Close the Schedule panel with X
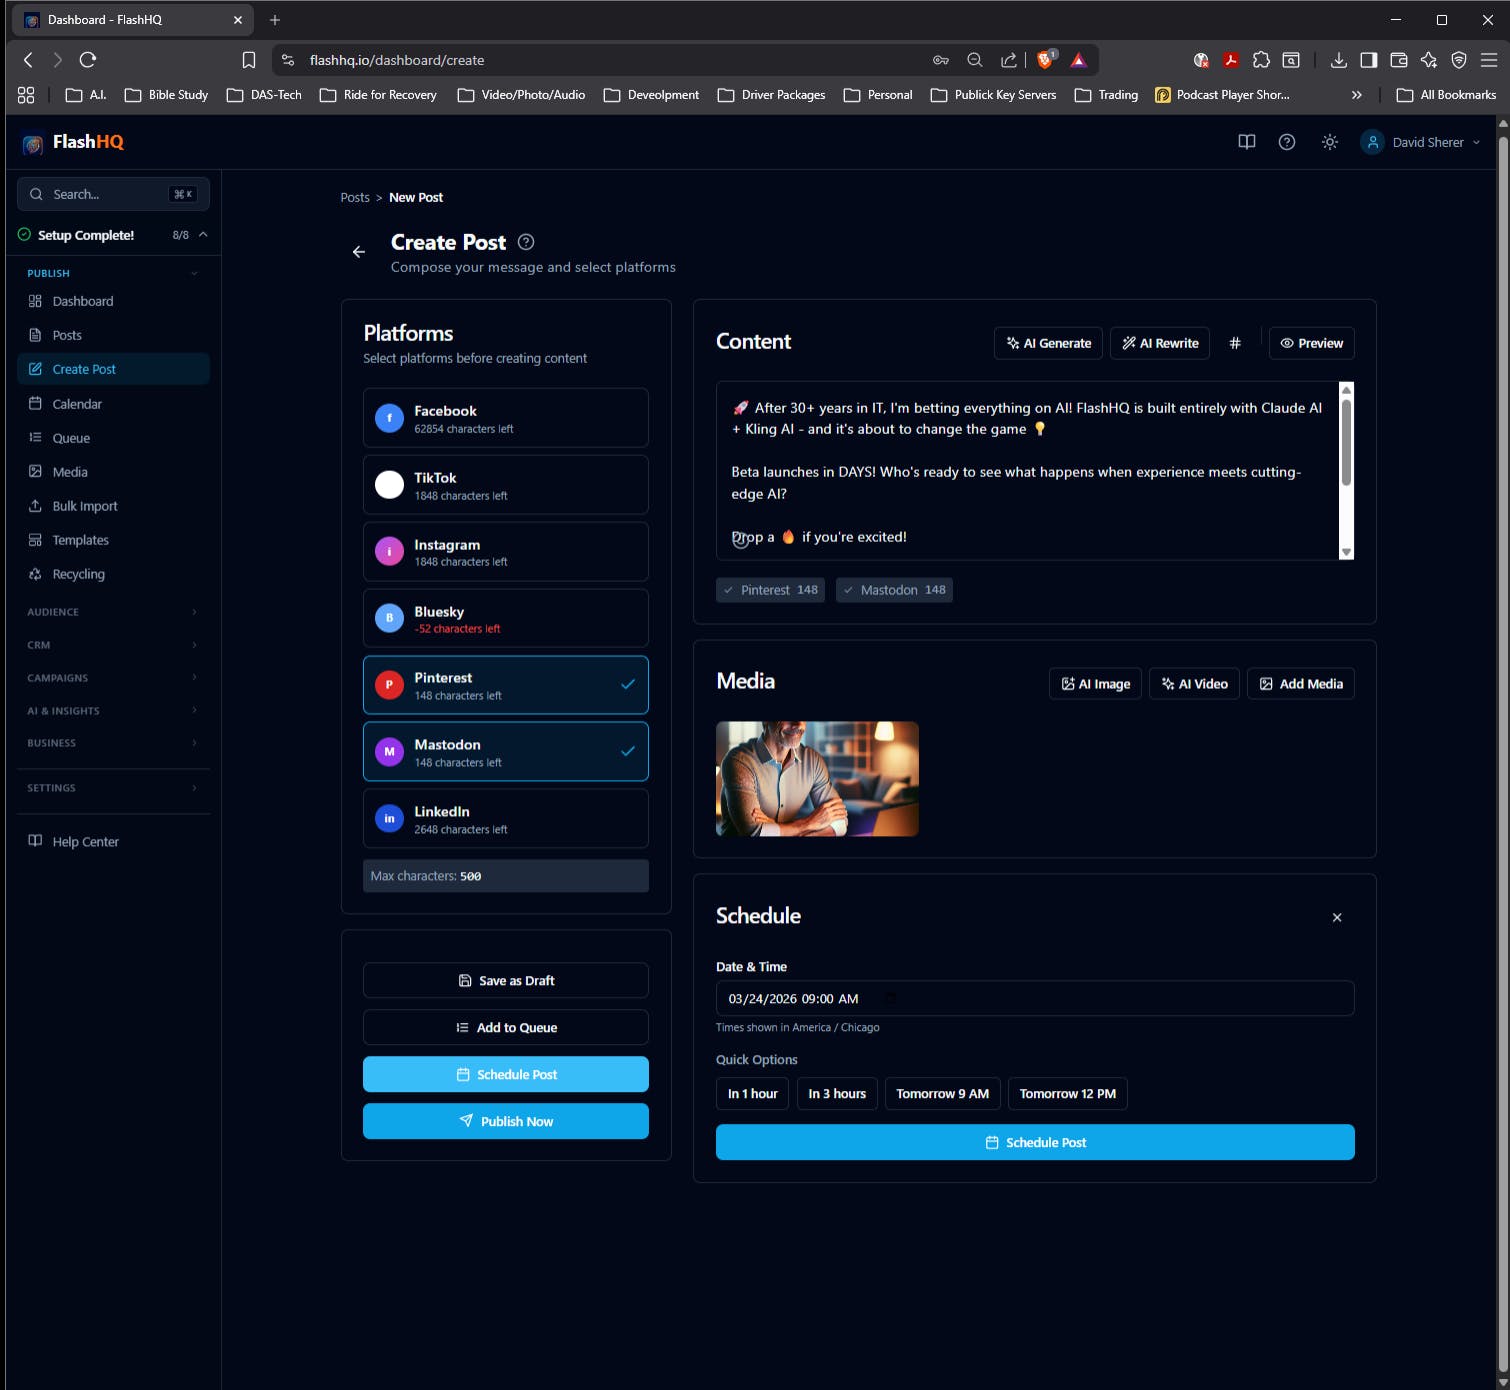Image resolution: width=1510 pixels, height=1390 pixels. click(x=1337, y=917)
